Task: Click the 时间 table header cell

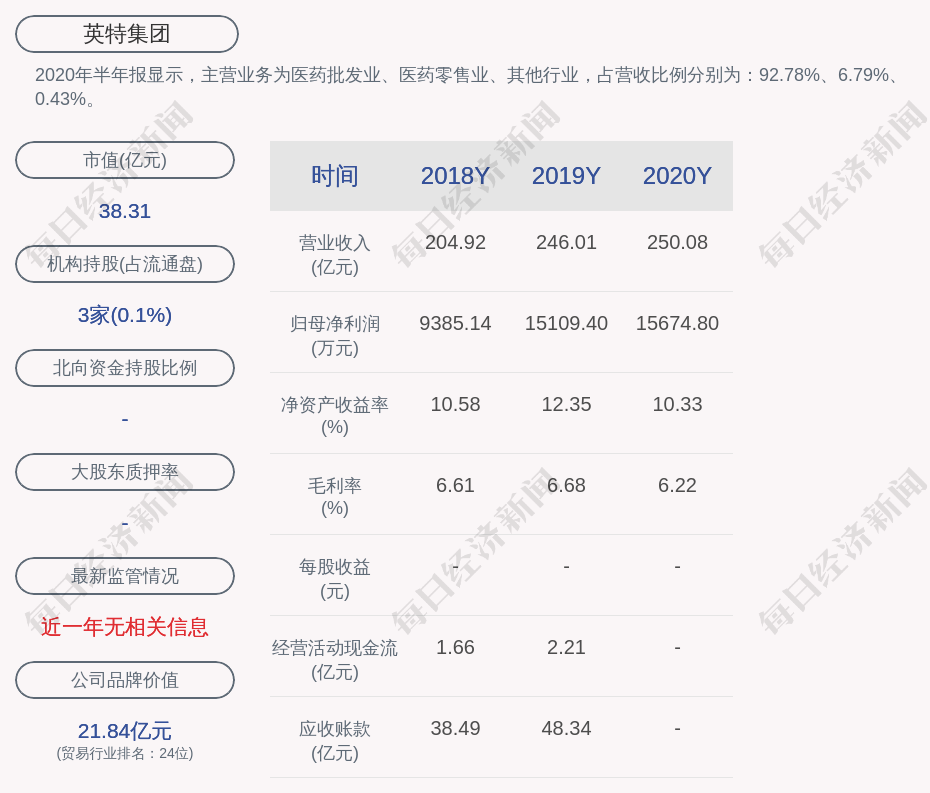Action: pos(334,176)
